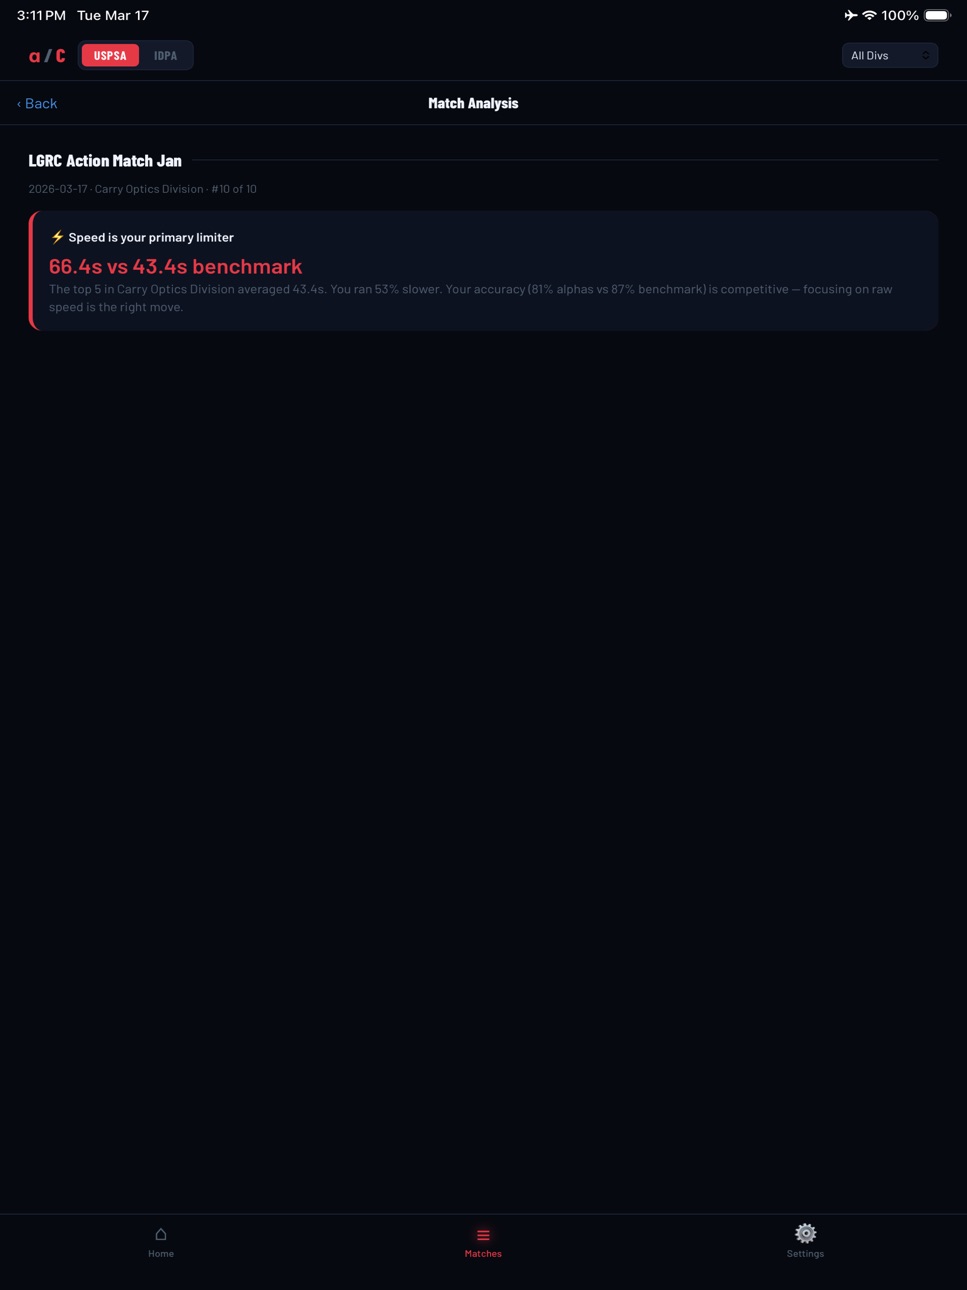
Task: Tap the lightning bolt speed icon
Action: coord(57,237)
